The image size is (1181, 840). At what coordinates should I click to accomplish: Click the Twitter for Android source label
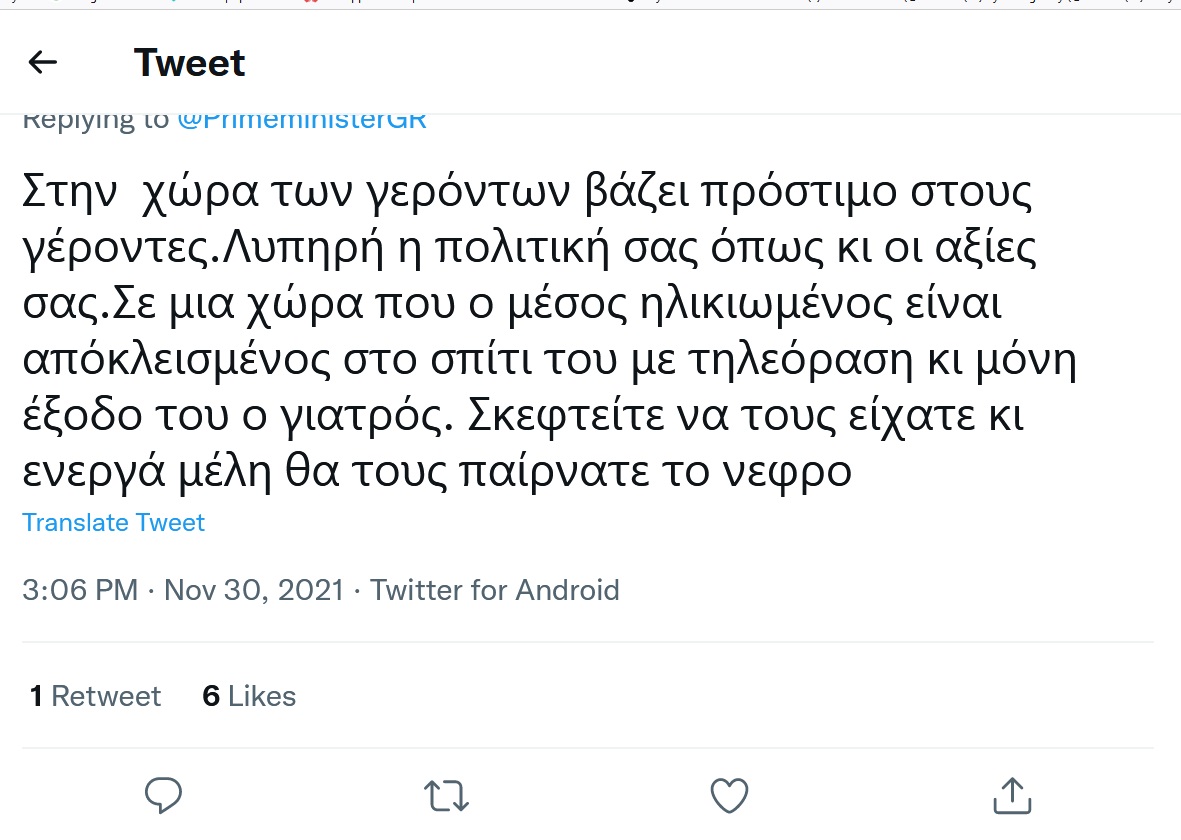point(495,590)
